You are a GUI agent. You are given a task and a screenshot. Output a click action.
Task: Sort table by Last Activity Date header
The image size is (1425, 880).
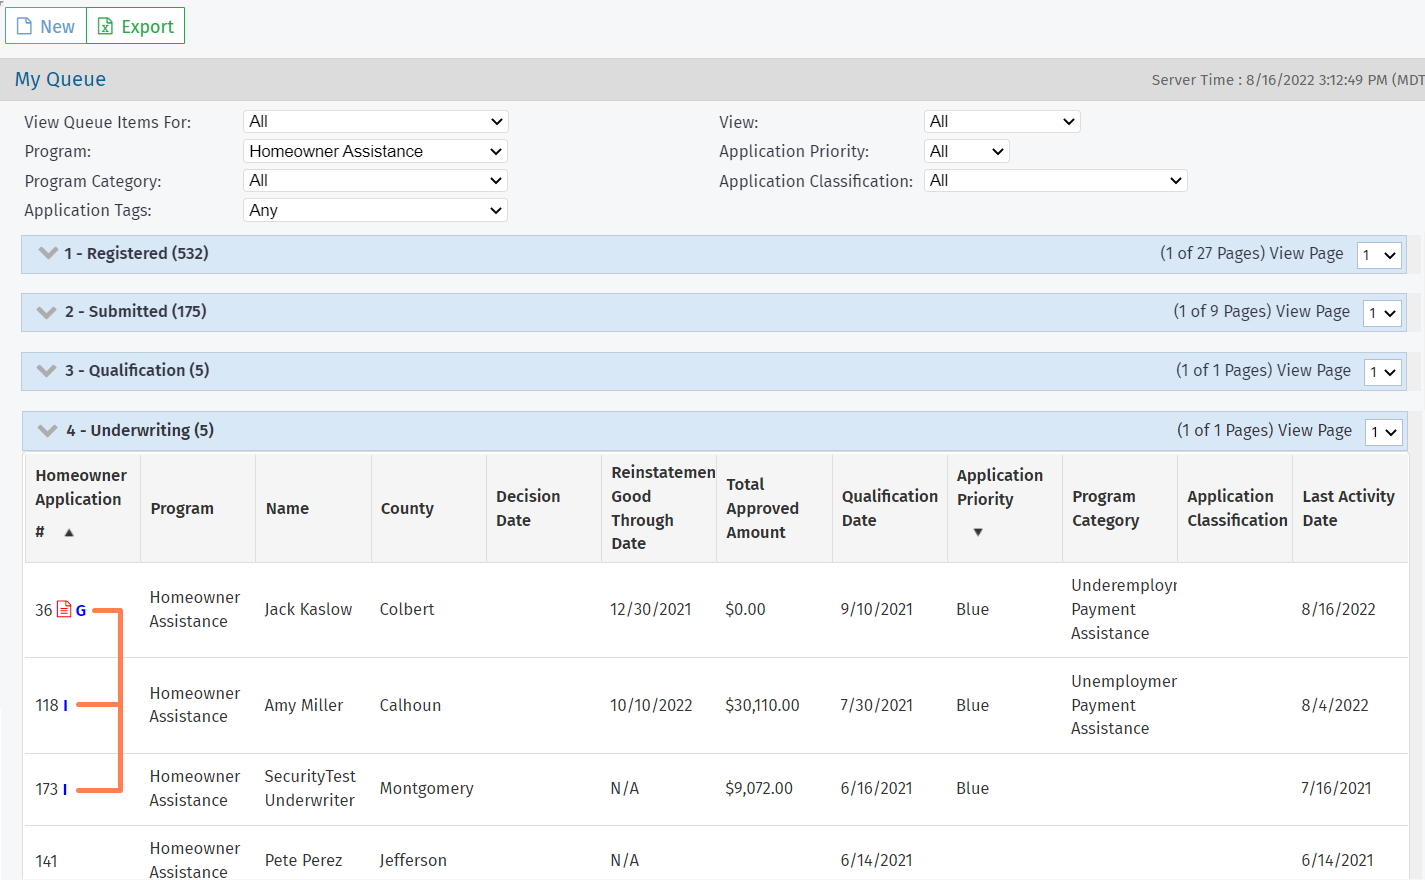tap(1347, 508)
